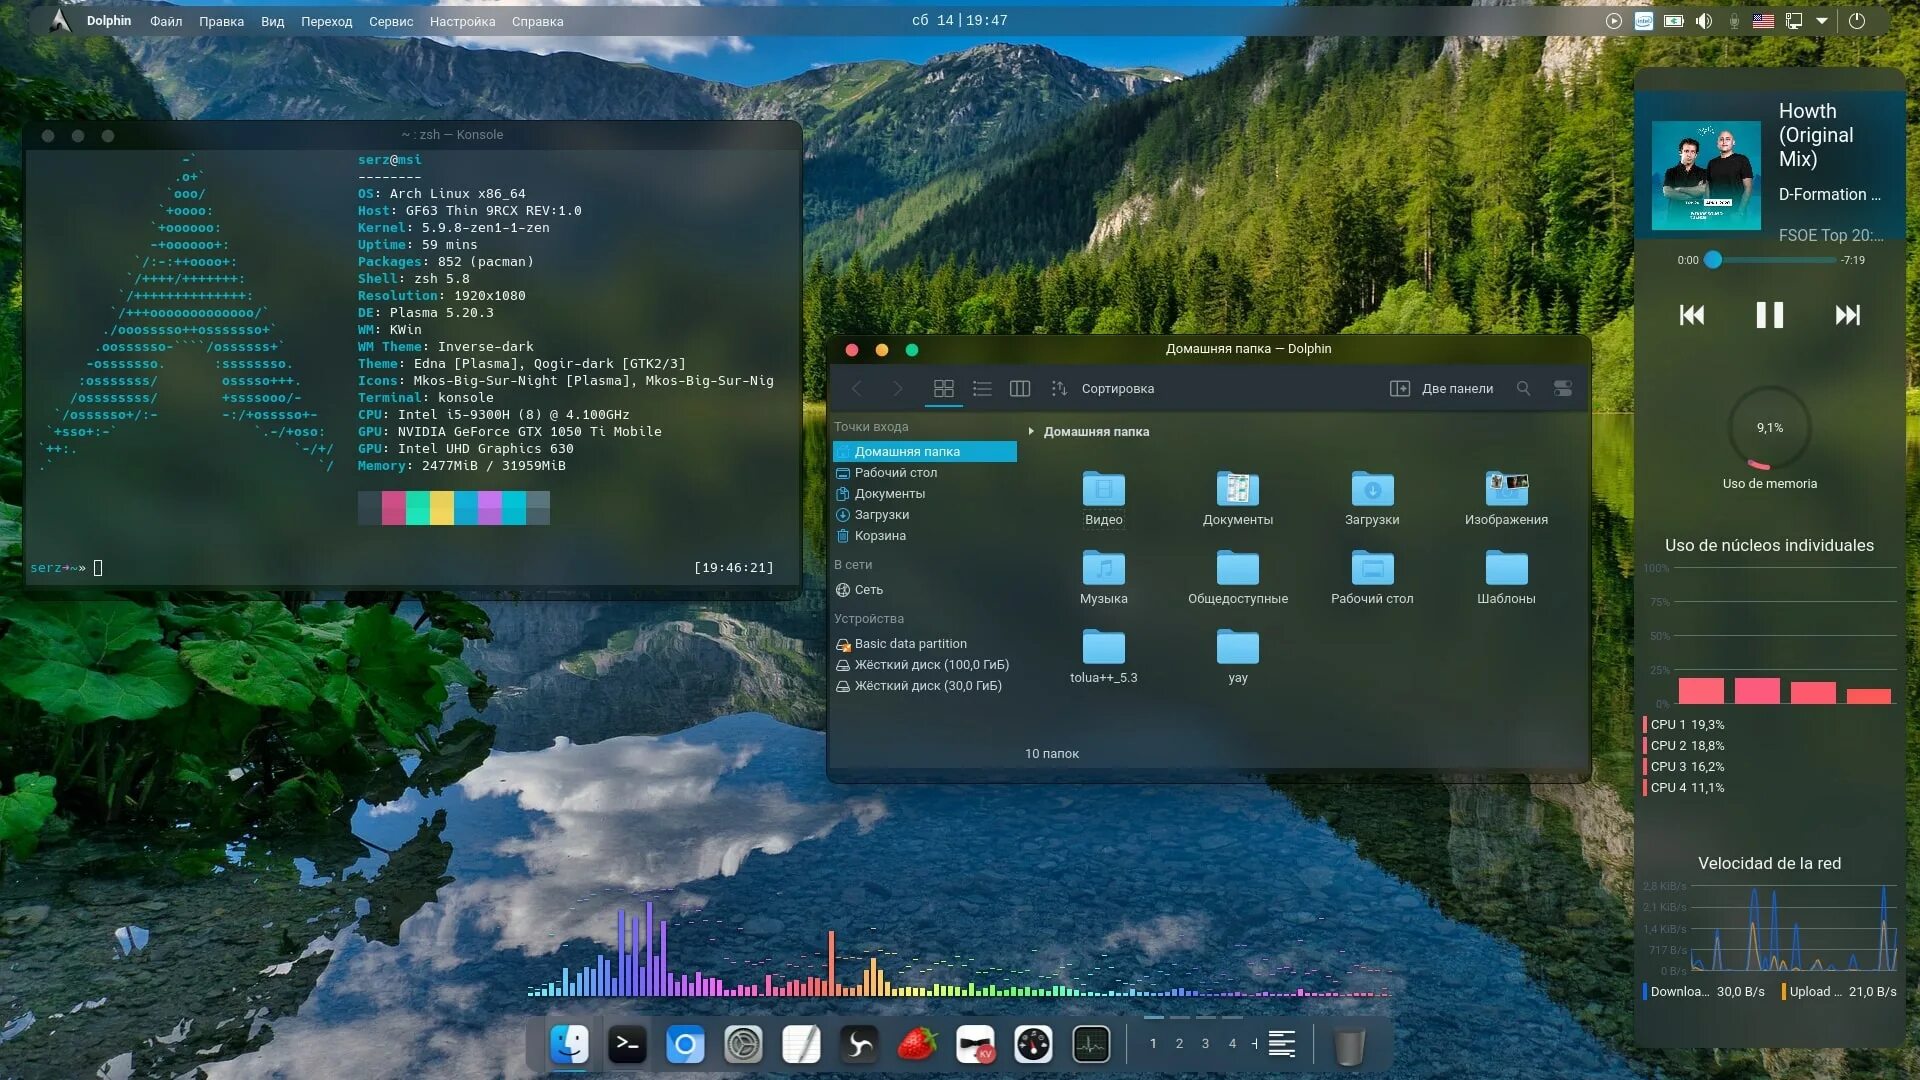This screenshot has width=1920, height=1080.
Task: Open the strawberry music player dock icon
Action: (917, 1045)
